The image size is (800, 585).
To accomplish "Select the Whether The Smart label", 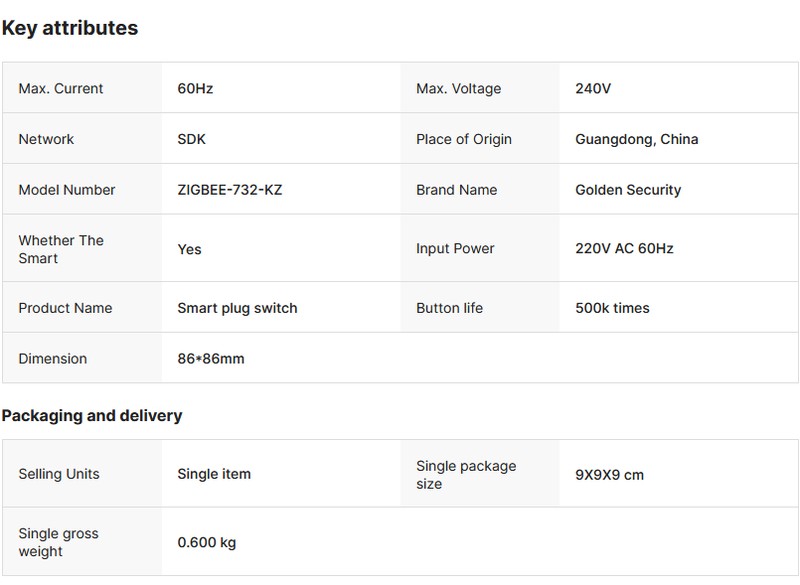I will (x=61, y=249).
